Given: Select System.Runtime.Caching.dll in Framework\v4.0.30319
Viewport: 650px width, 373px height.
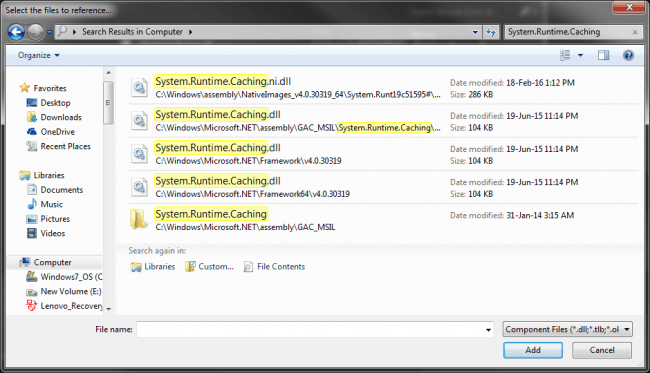Looking at the screenshot, I should pos(218,148).
